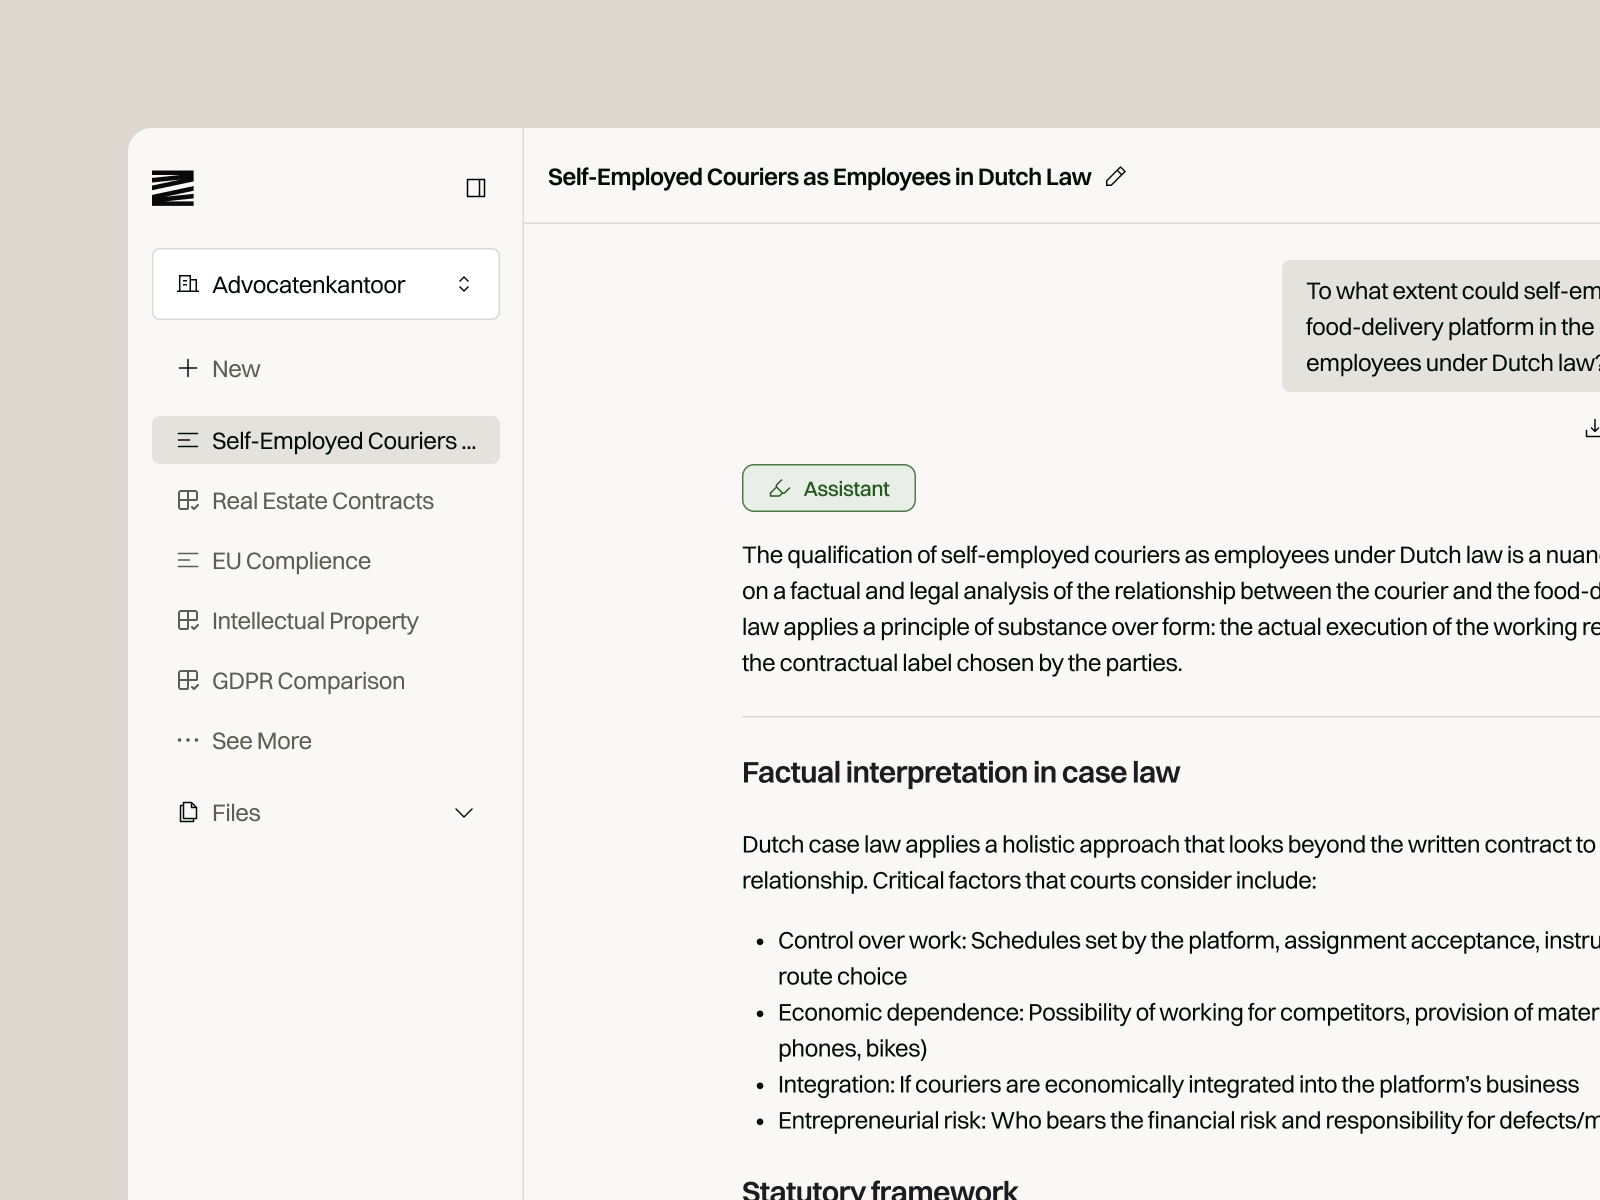Click the table icon beside GDPR Comparison
1600x1200 pixels.
coord(188,681)
